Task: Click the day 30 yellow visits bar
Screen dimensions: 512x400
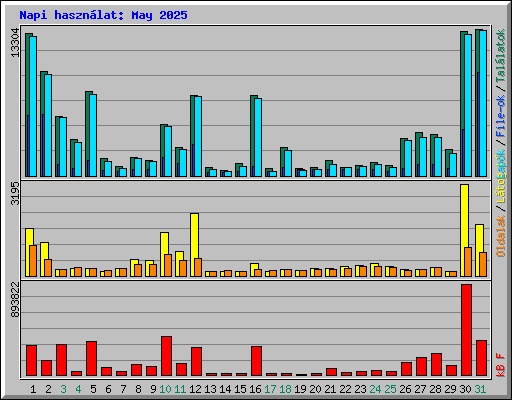Action: tap(464, 230)
